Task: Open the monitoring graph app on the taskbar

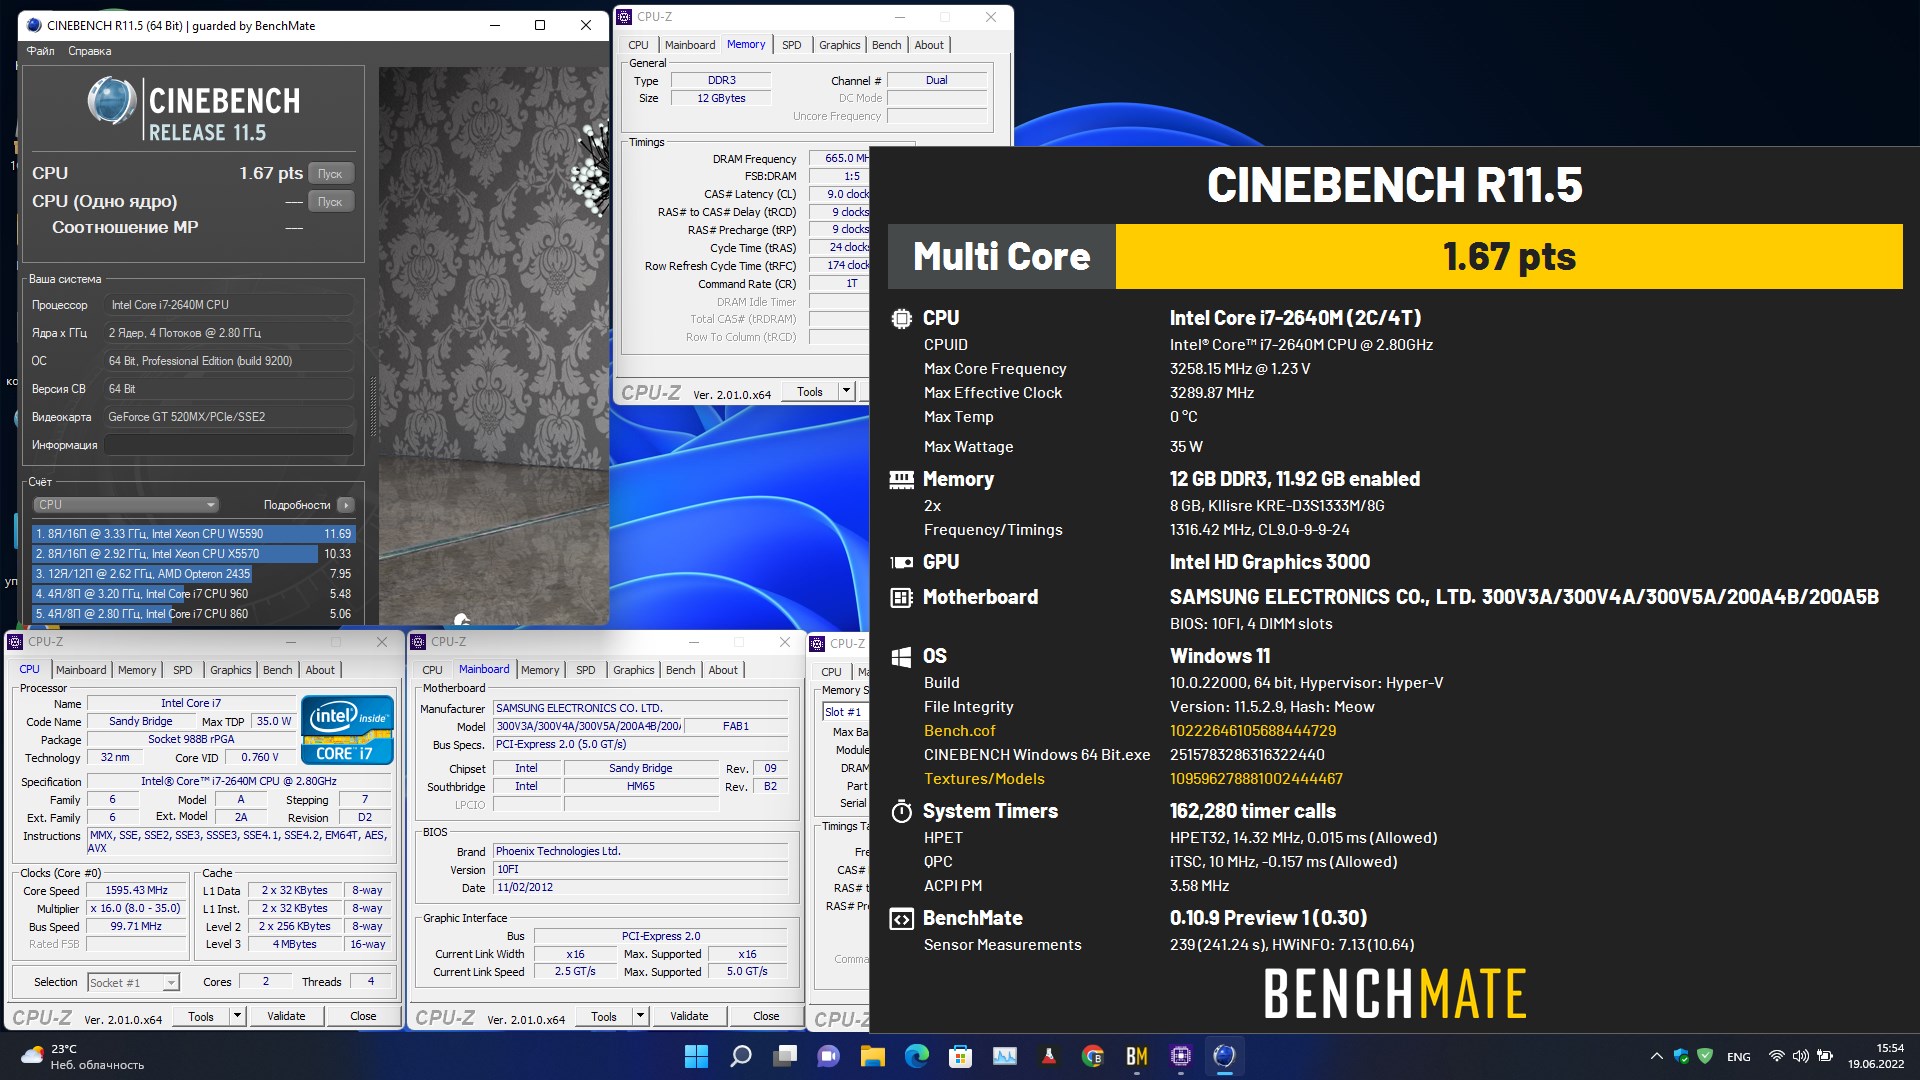Action: [1005, 1056]
